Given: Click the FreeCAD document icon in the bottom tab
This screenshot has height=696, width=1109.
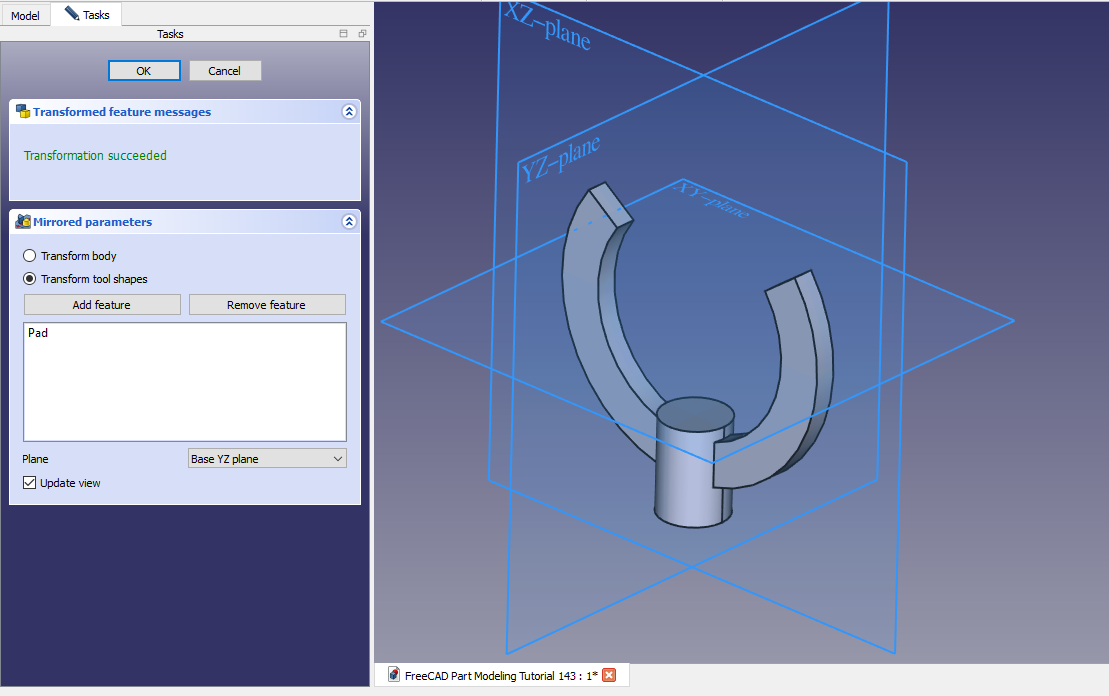Looking at the screenshot, I should click(x=394, y=675).
